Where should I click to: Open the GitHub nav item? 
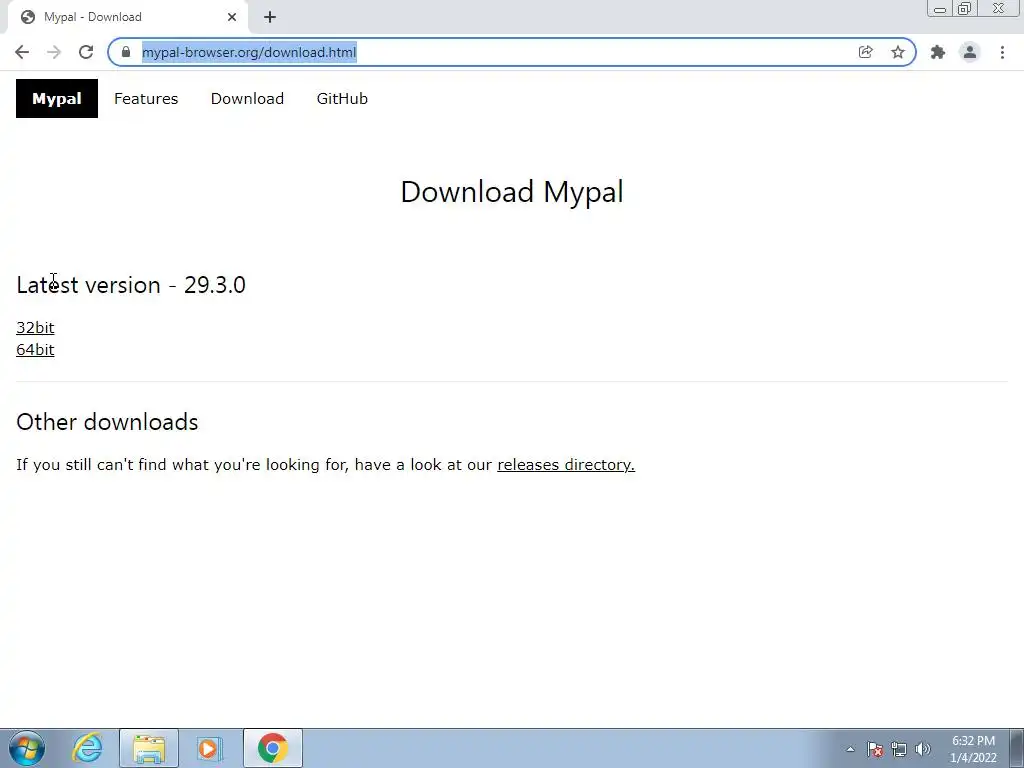click(342, 99)
